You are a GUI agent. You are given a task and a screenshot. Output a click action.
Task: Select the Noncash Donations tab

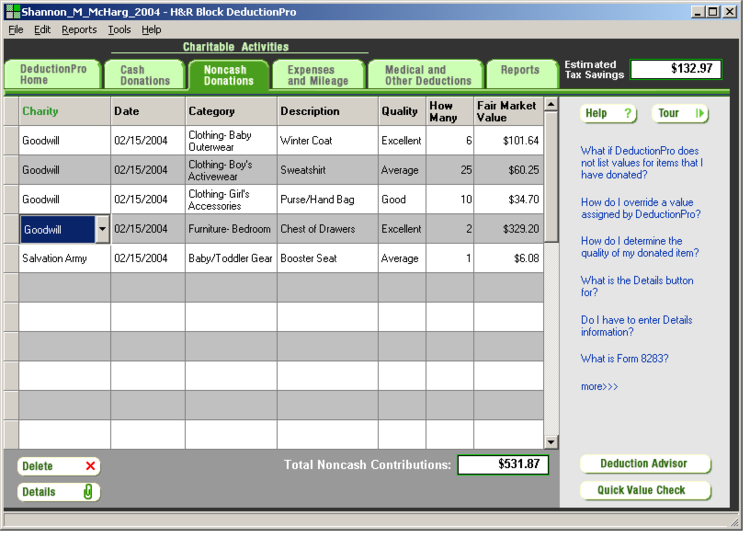229,75
